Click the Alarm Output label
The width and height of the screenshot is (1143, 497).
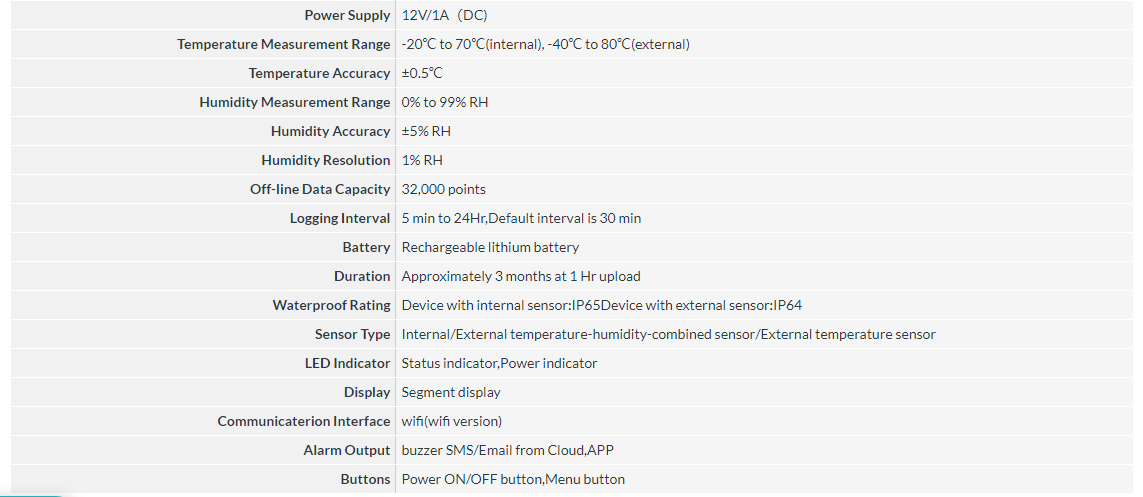tap(347, 450)
